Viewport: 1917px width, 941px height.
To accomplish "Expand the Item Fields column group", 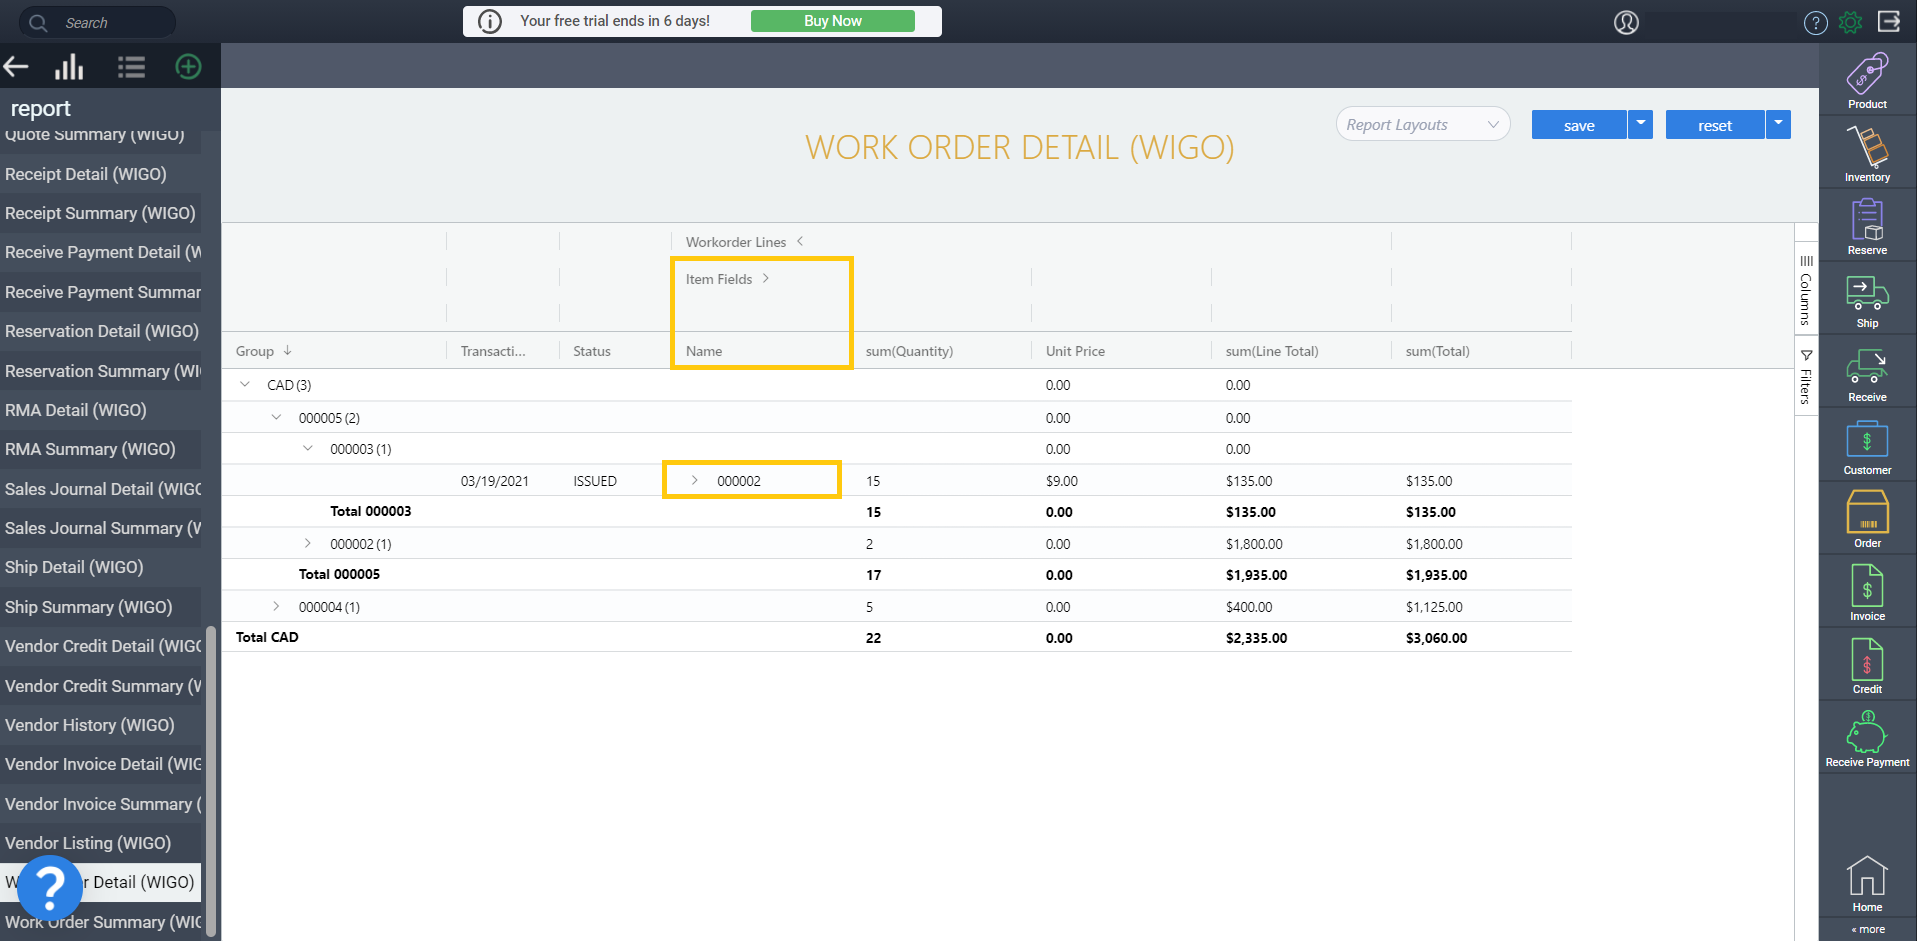I will (x=766, y=278).
